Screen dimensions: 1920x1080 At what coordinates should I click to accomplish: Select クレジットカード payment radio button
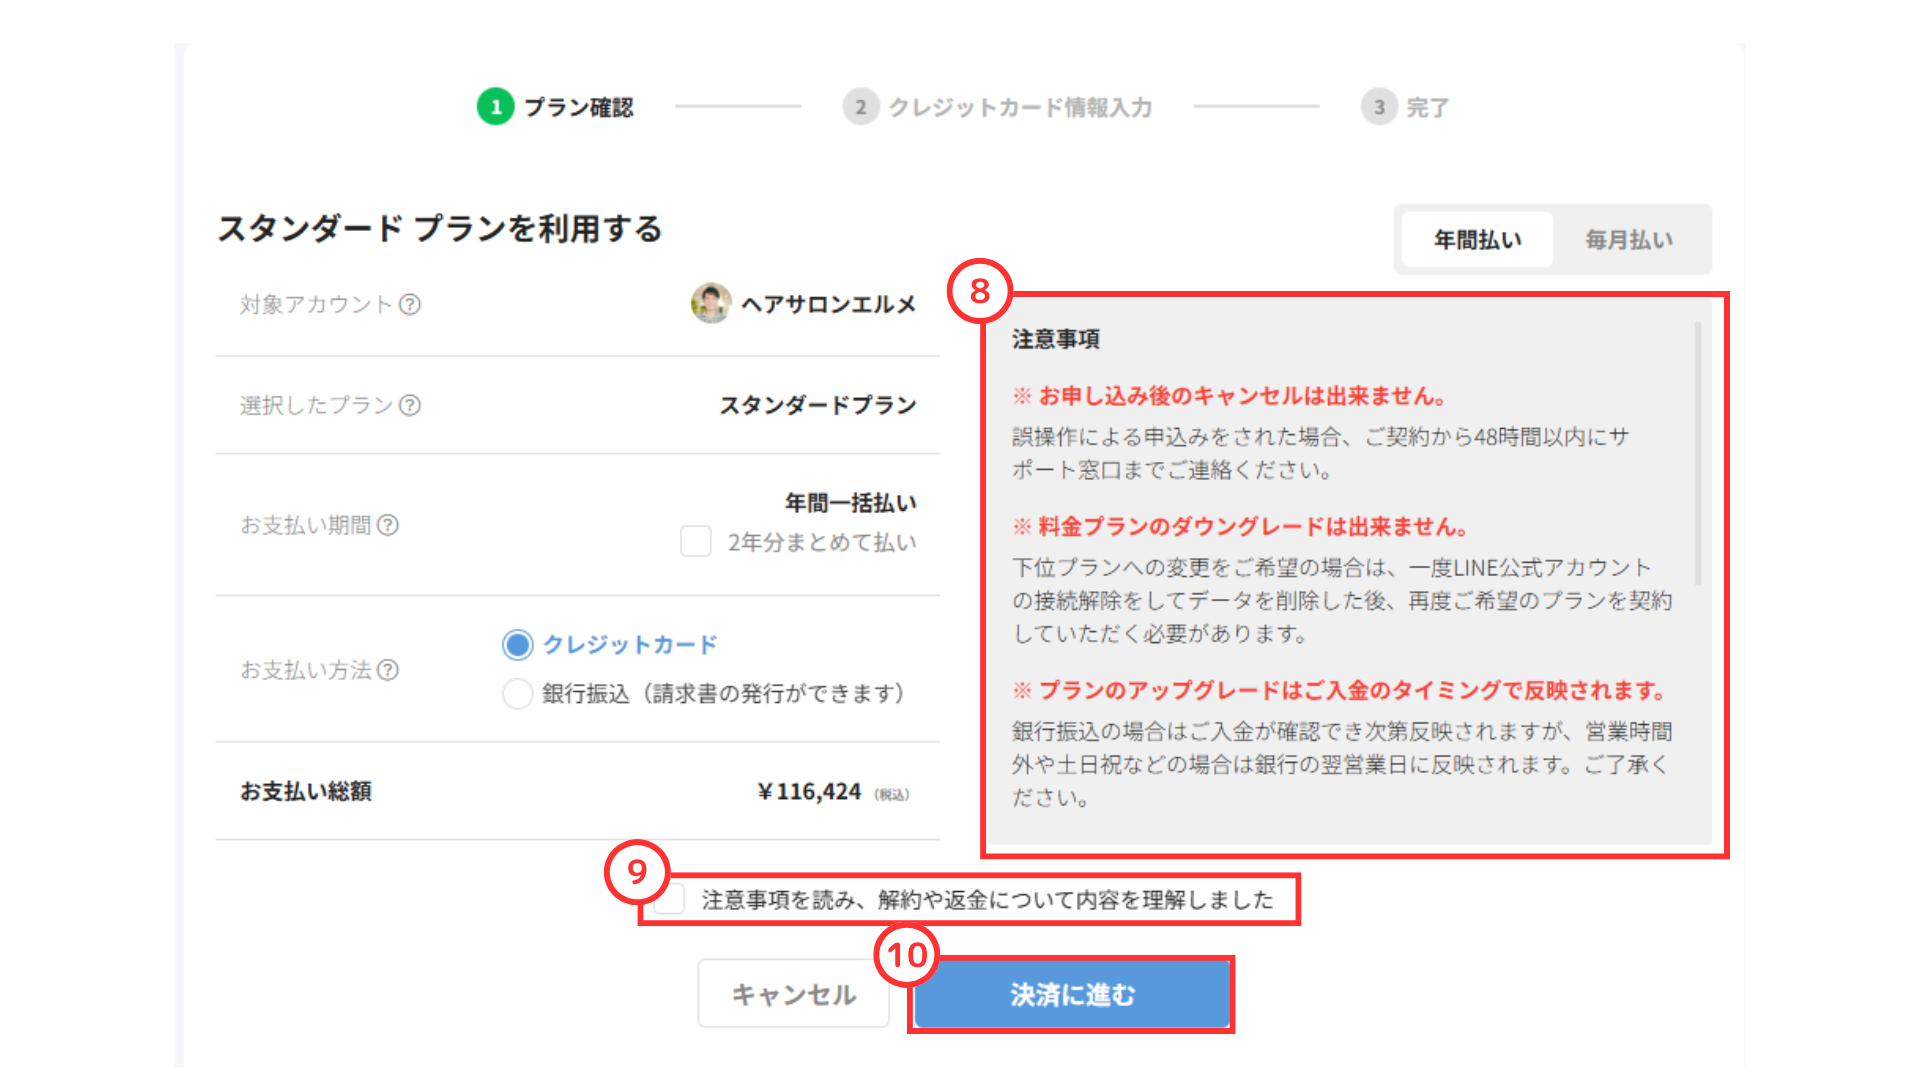[x=517, y=645]
